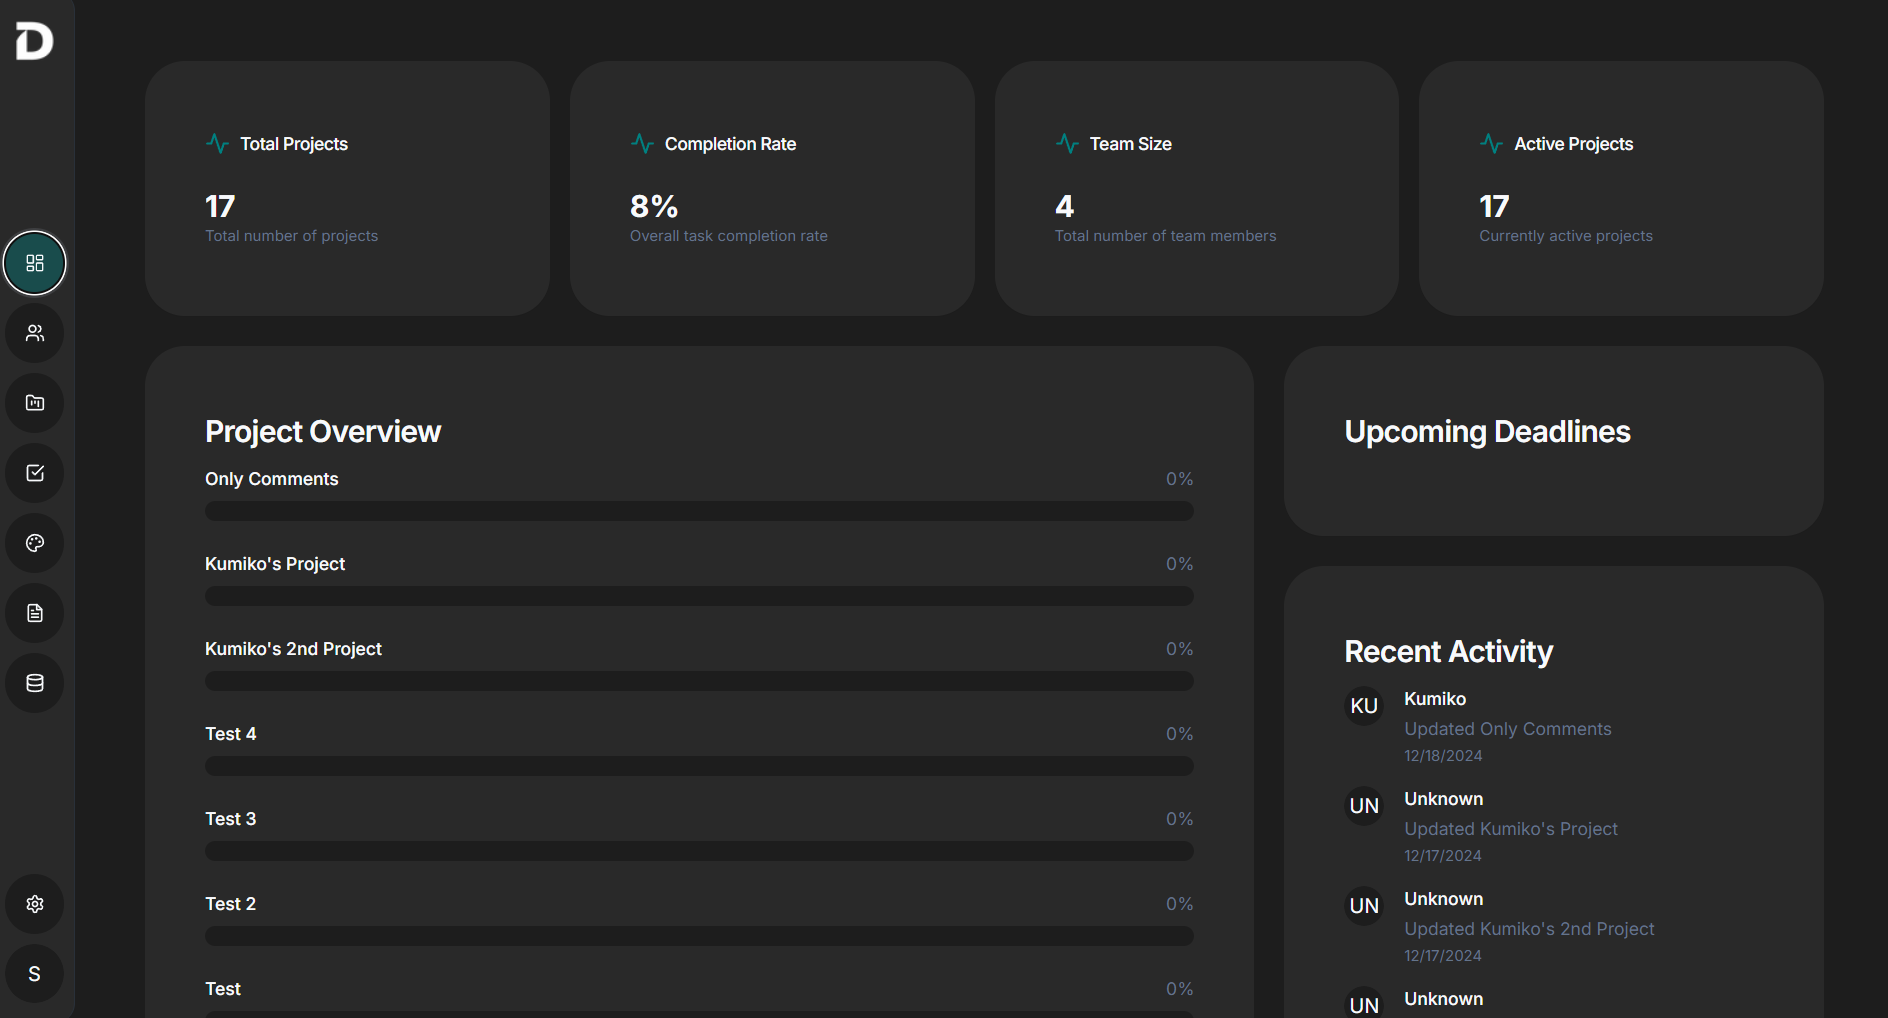
Task: Click the Test 3 progress bar
Action: click(x=699, y=851)
